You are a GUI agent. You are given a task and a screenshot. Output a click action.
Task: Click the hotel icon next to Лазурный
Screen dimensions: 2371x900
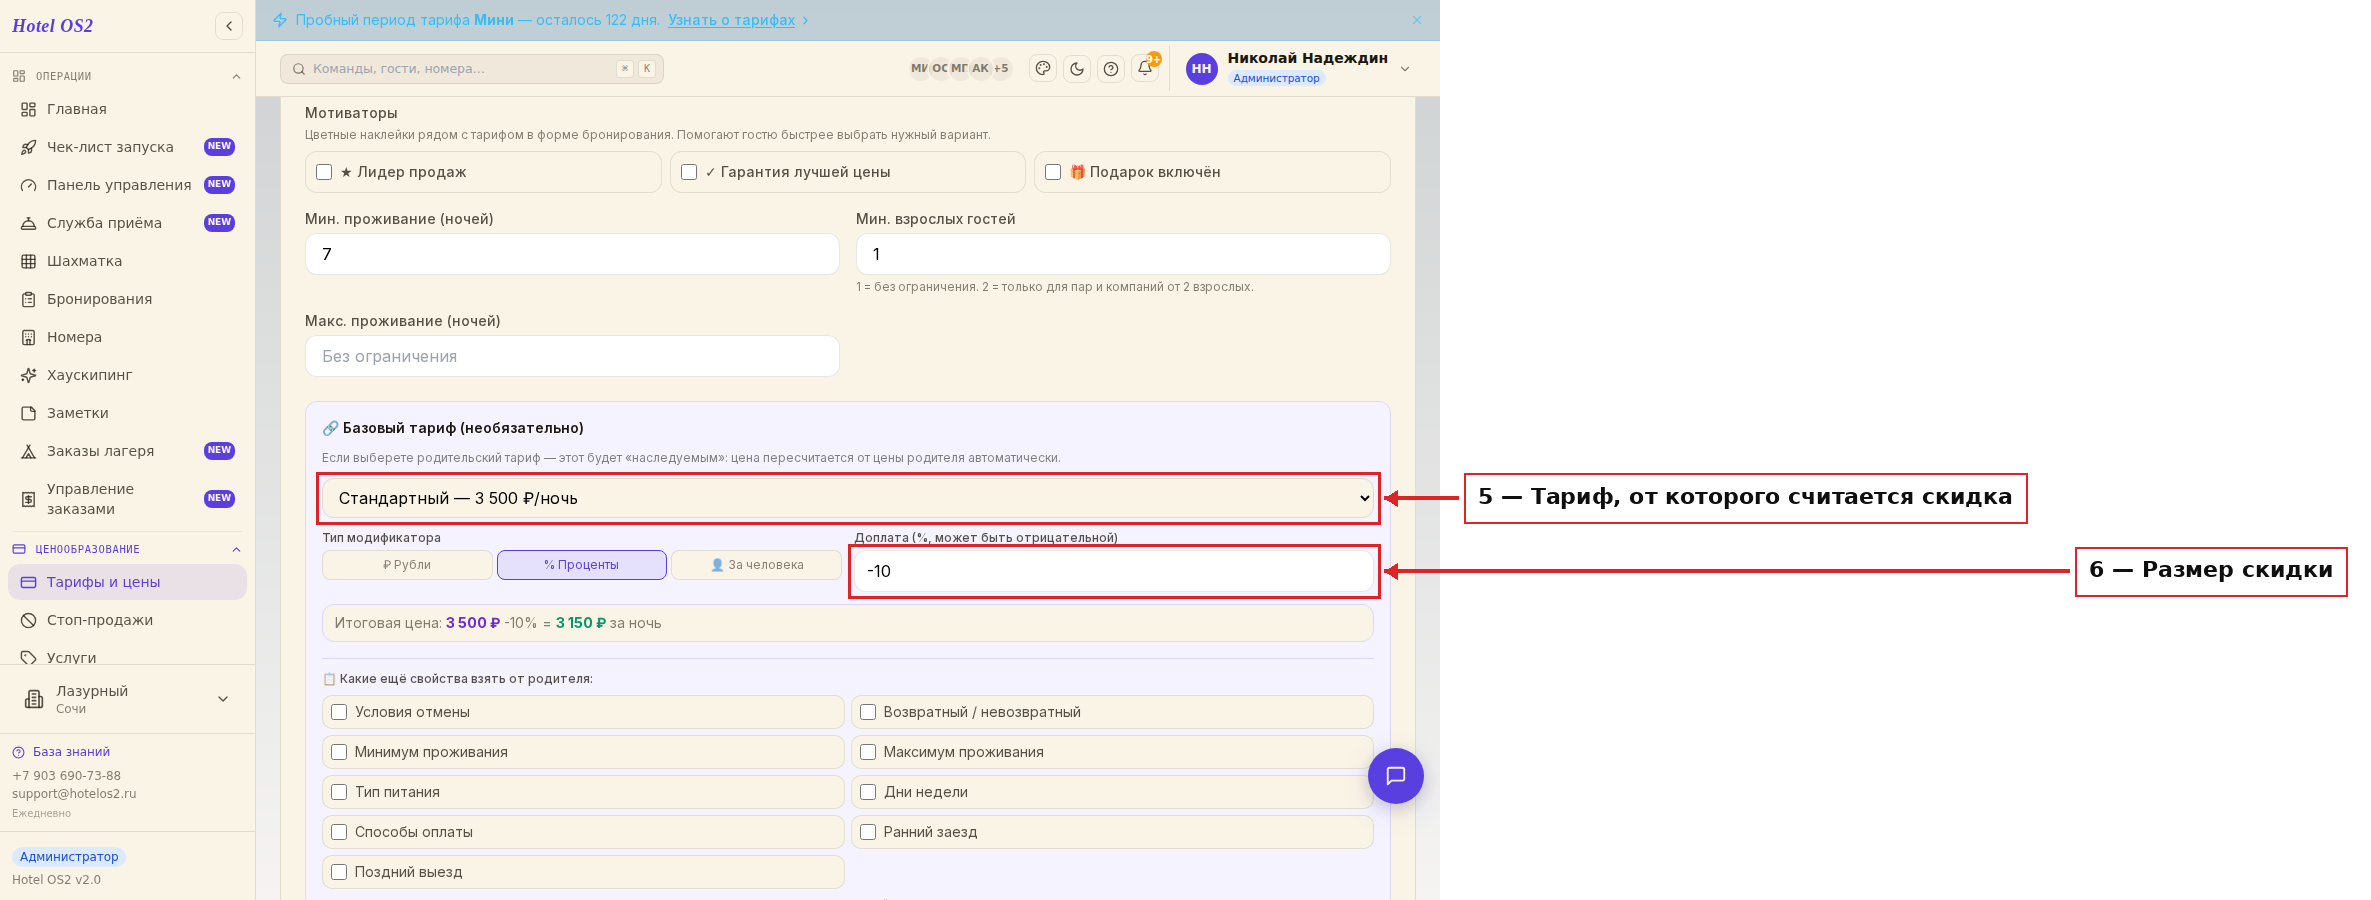pos(34,699)
